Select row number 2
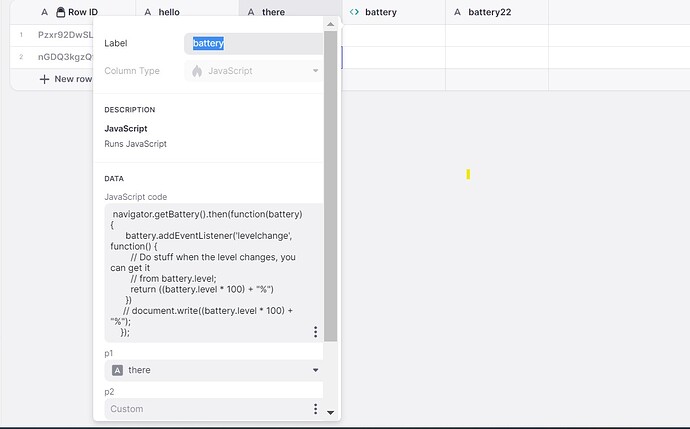 tap(21, 57)
